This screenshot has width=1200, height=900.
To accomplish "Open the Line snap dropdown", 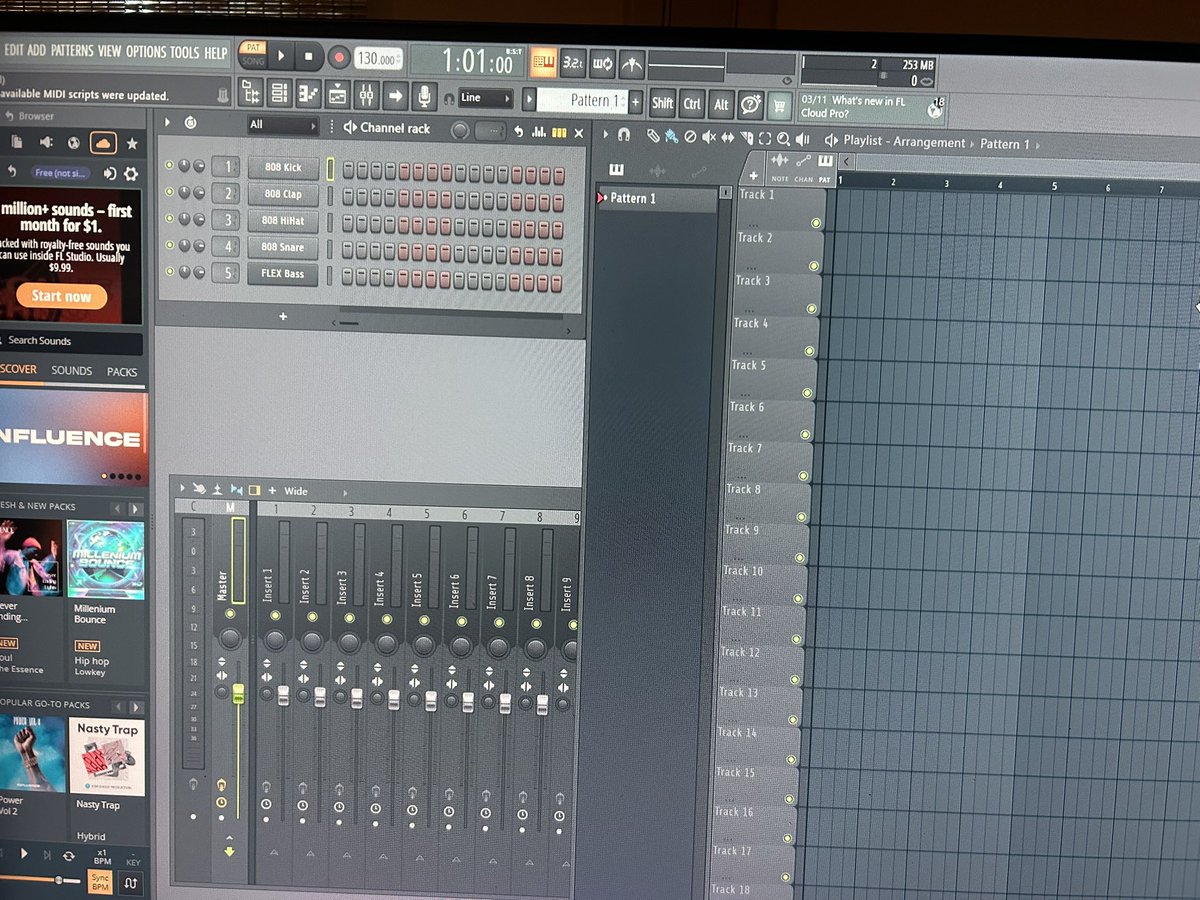I will point(485,98).
